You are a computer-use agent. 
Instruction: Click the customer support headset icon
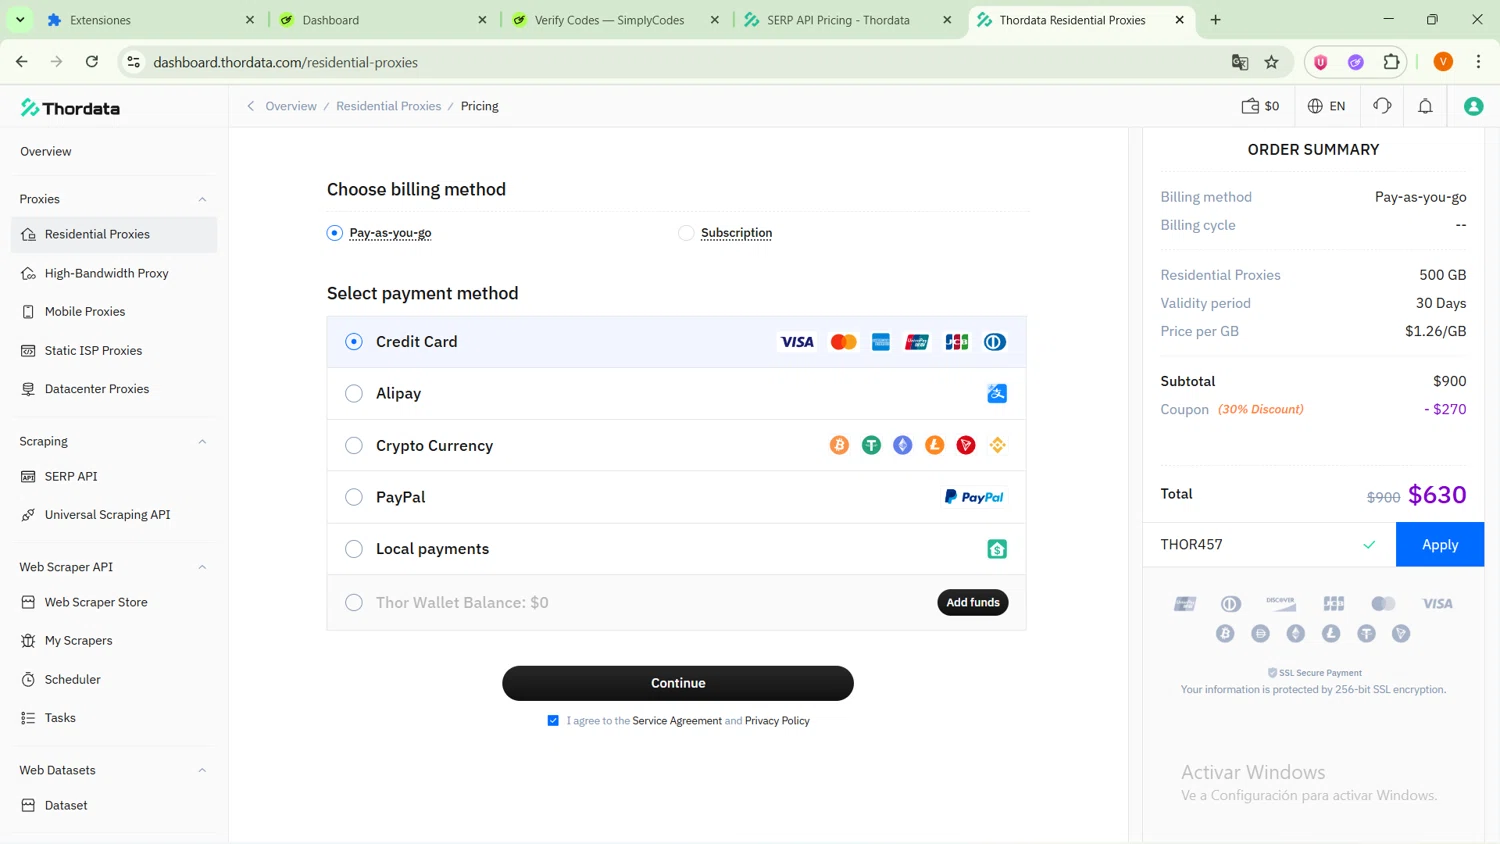tap(1382, 106)
